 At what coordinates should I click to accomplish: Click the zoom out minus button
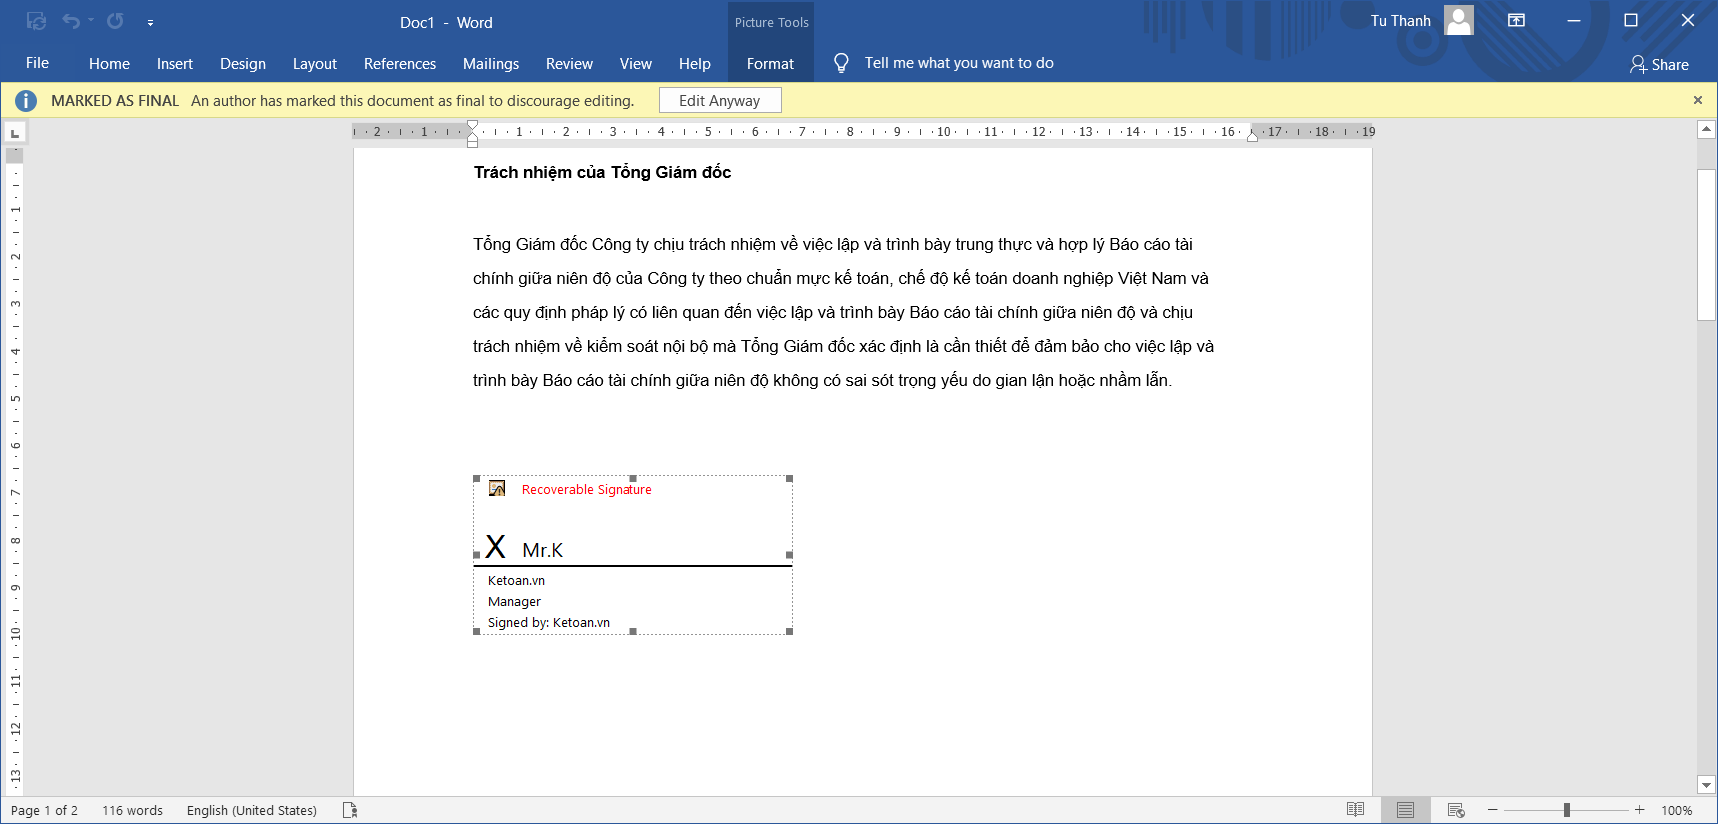(1493, 810)
